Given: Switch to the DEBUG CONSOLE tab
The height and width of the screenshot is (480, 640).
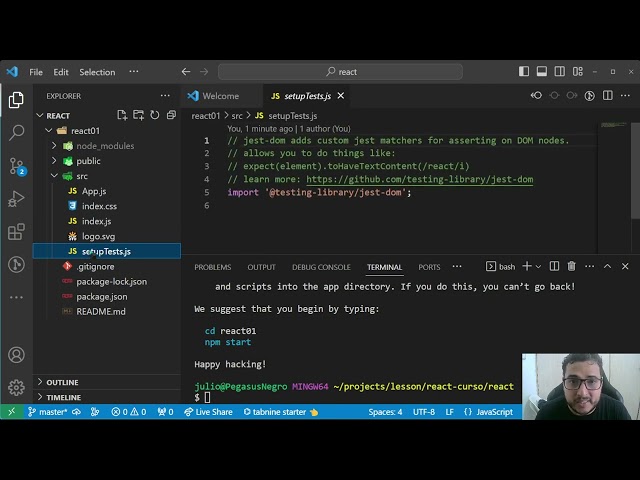Looking at the screenshot, I should [x=321, y=267].
